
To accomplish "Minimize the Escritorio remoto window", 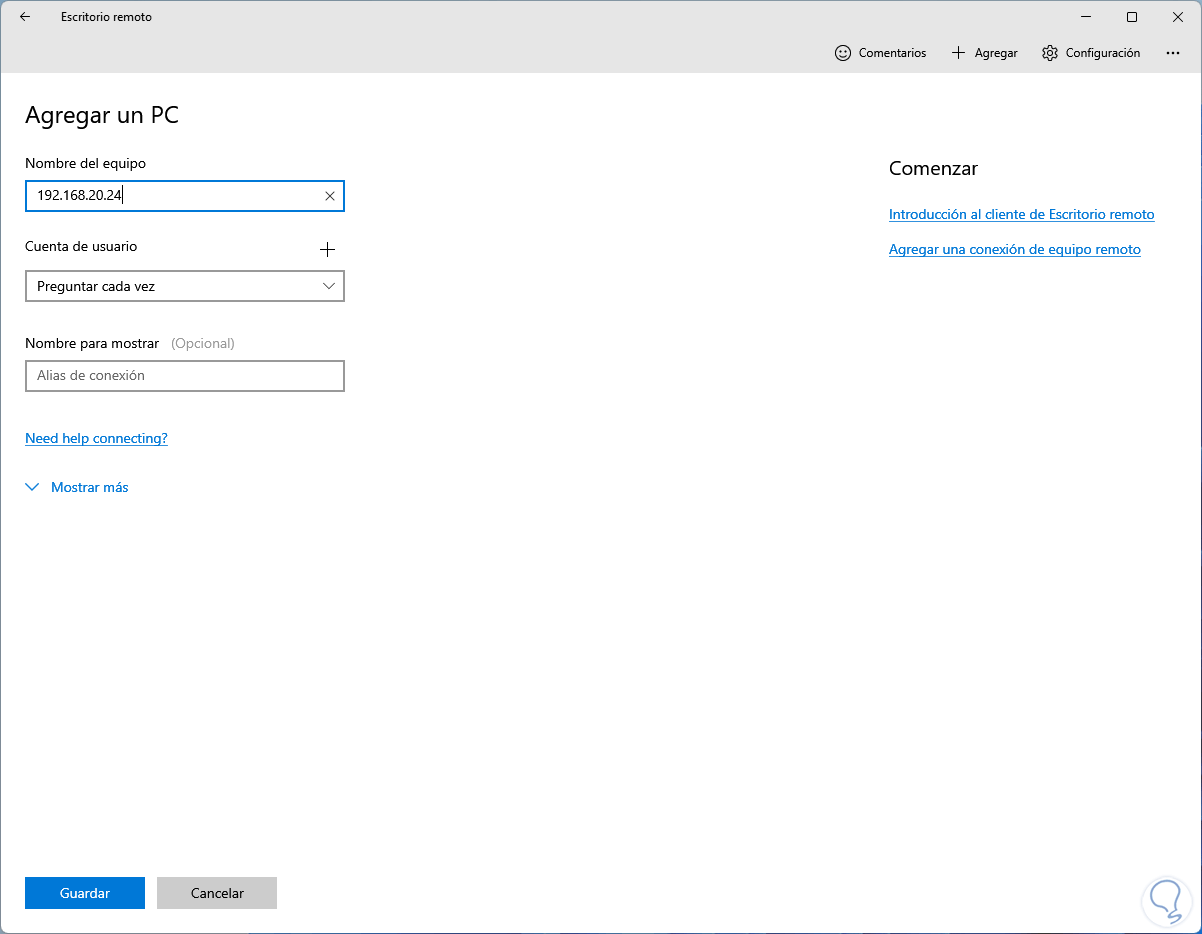I will [x=1086, y=17].
